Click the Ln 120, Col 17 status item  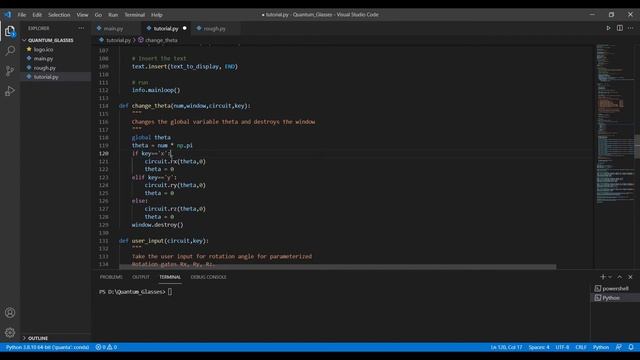[506, 347]
